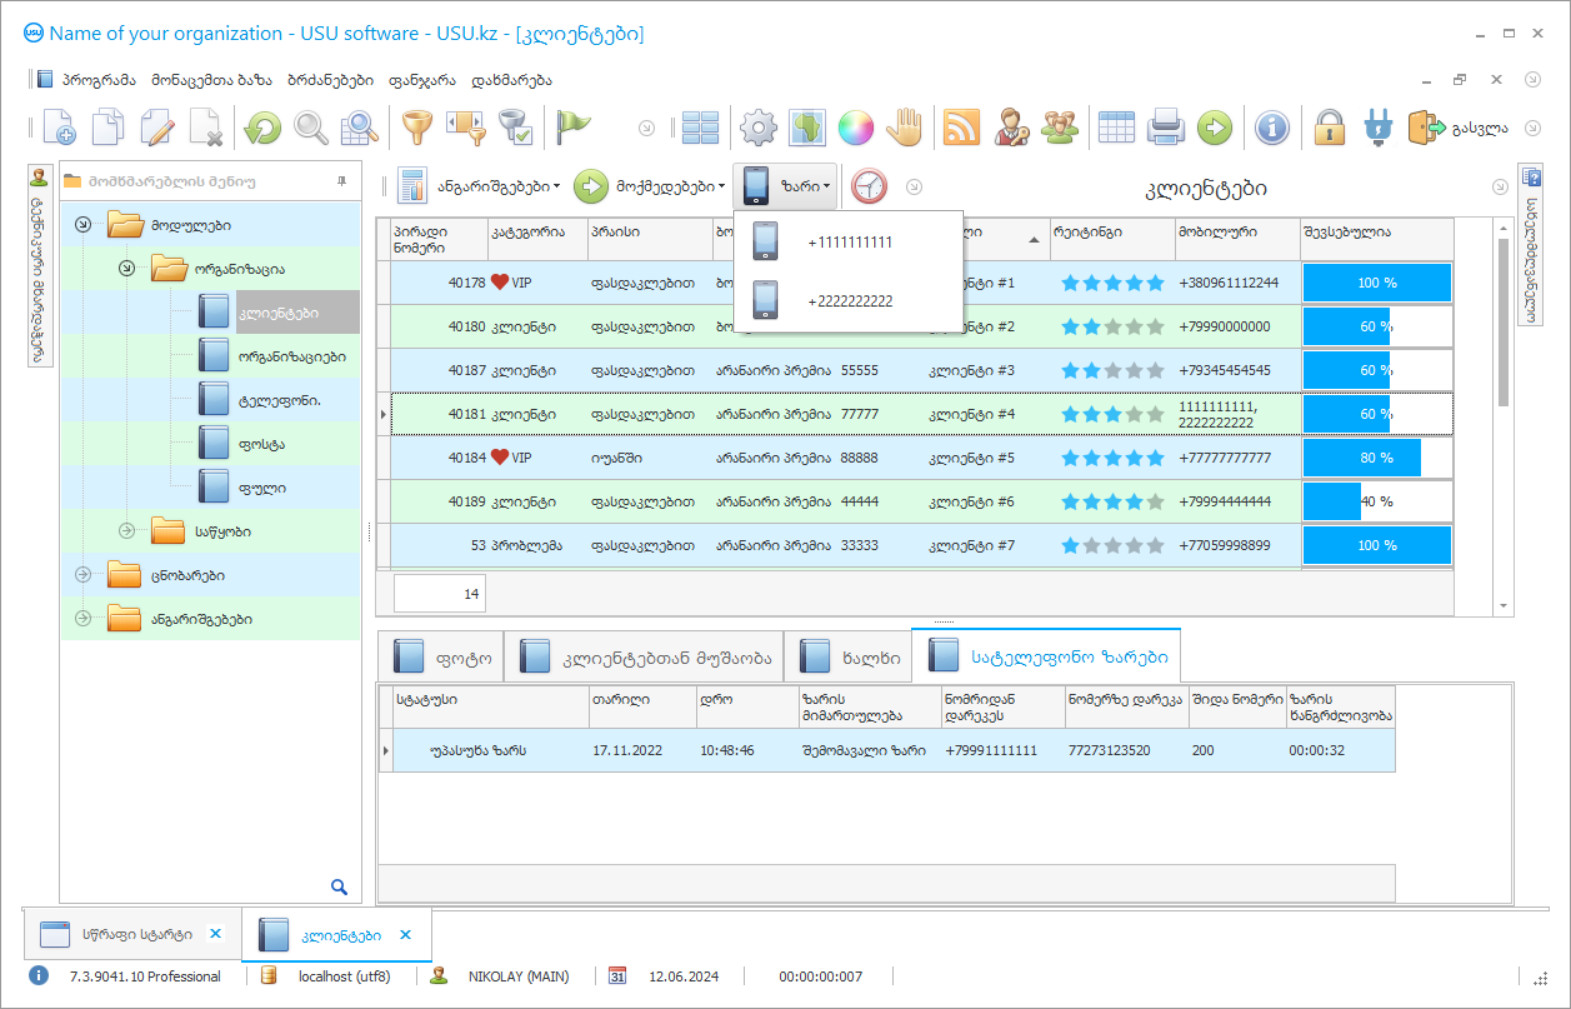This screenshot has height=1009, width=1571.
Task: Open the მოქმედებები dropdown
Action: (x=649, y=186)
